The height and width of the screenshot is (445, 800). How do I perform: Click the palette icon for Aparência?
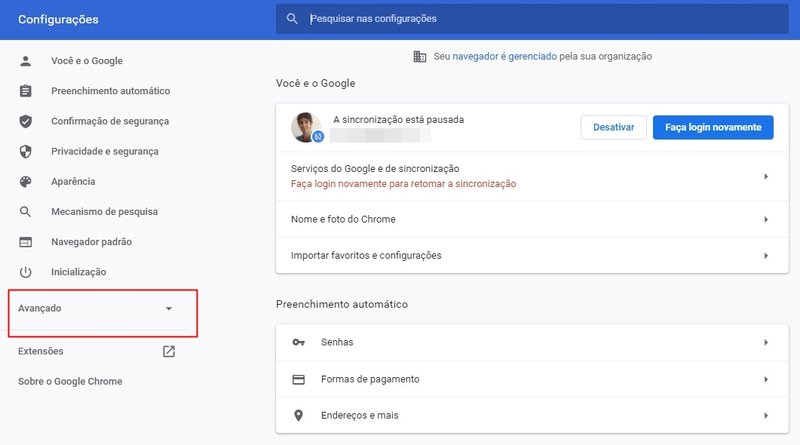[26, 181]
